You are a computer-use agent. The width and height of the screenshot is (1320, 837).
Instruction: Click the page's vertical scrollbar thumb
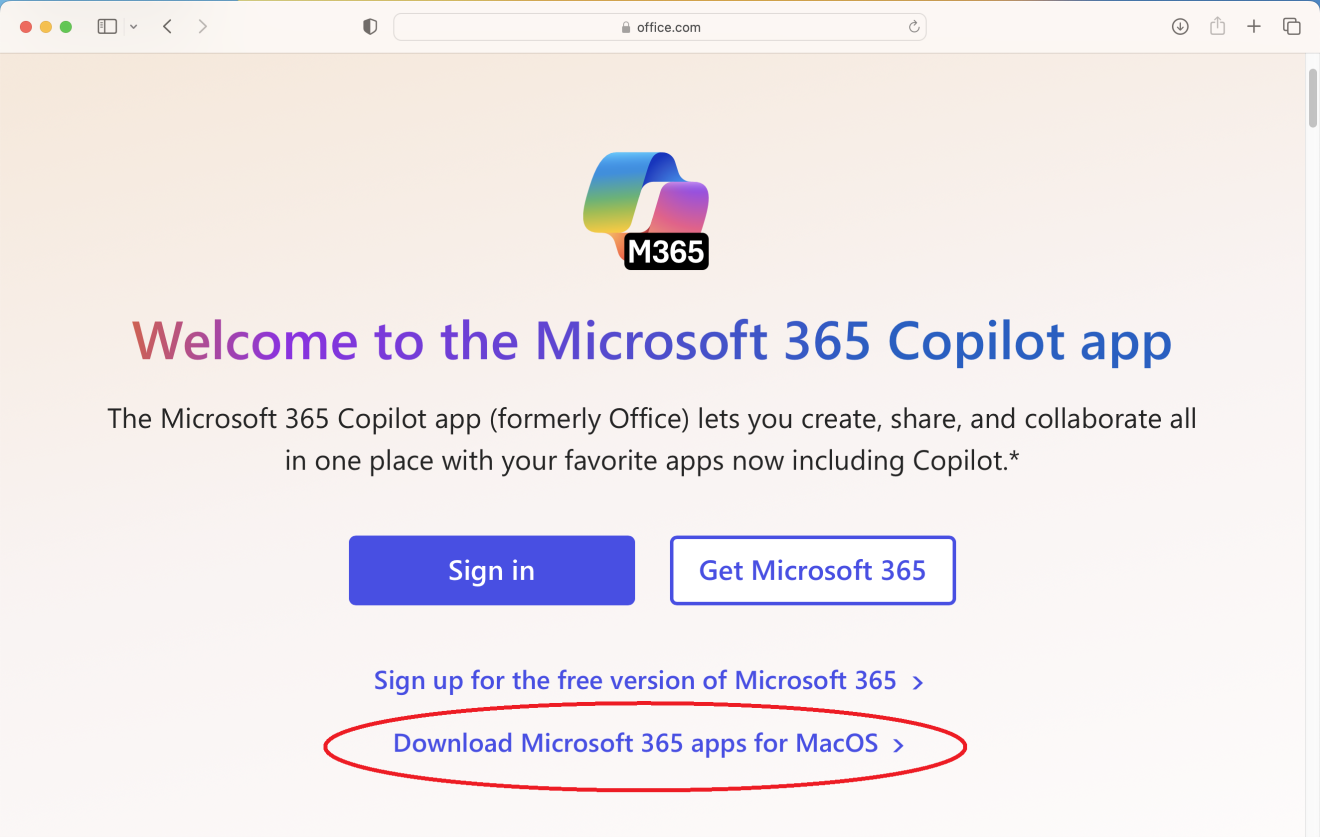coord(1313,98)
